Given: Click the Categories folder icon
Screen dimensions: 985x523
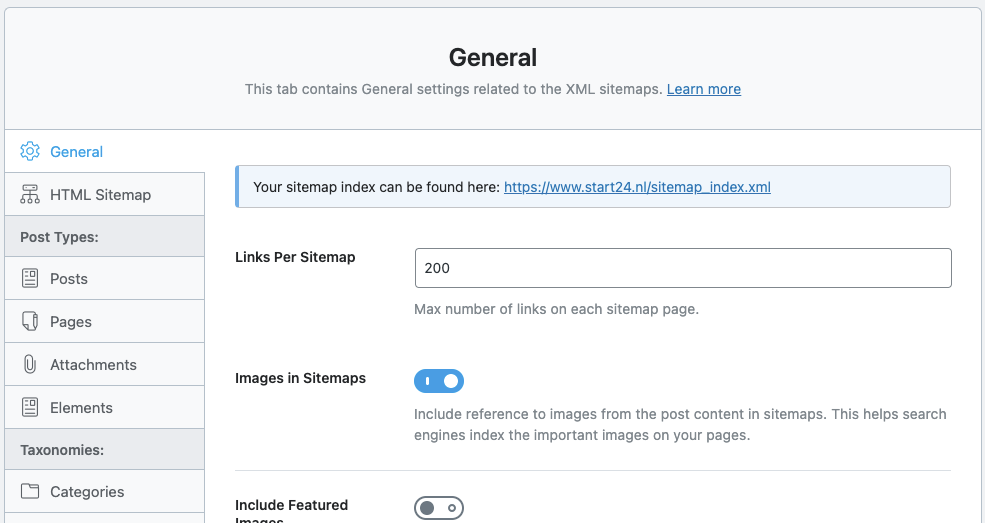Looking at the screenshot, I should pyautogui.click(x=30, y=492).
